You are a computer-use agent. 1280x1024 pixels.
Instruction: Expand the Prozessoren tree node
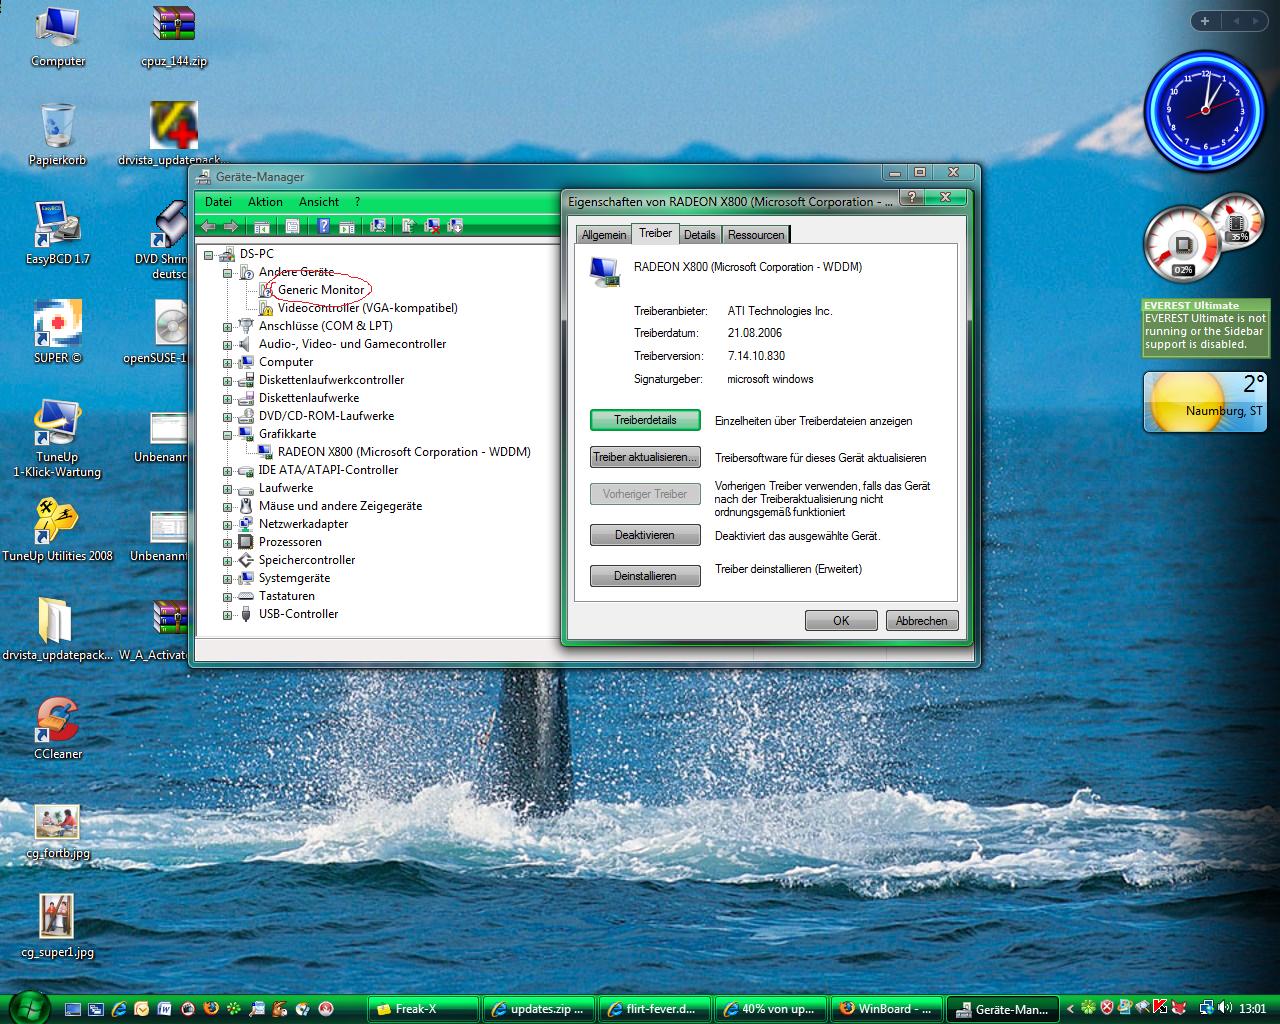(x=227, y=542)
